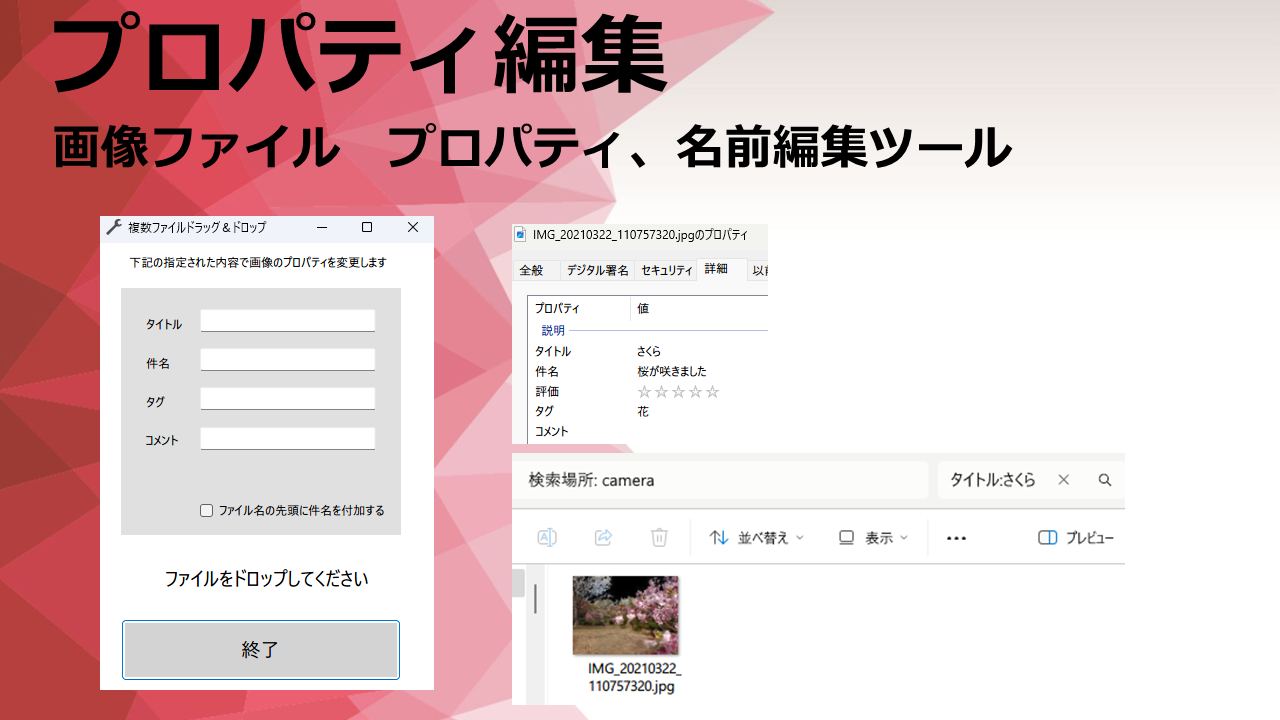Open the デジタル署名 tab
Image resolution: width=1280 pixels, height=720 pixels.
597,270
